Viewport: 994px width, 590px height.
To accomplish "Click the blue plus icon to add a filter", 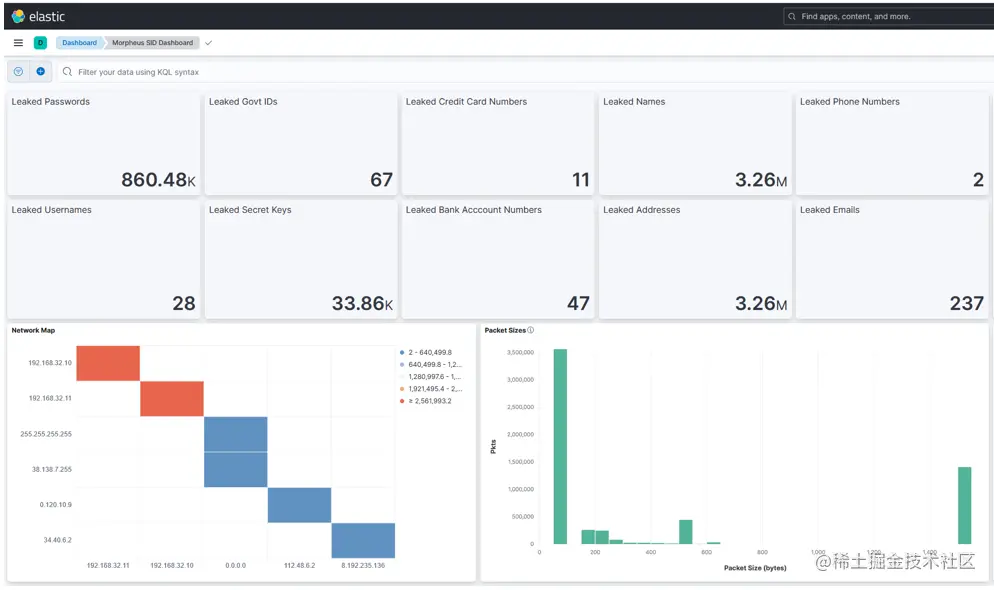I will (39, 71).
